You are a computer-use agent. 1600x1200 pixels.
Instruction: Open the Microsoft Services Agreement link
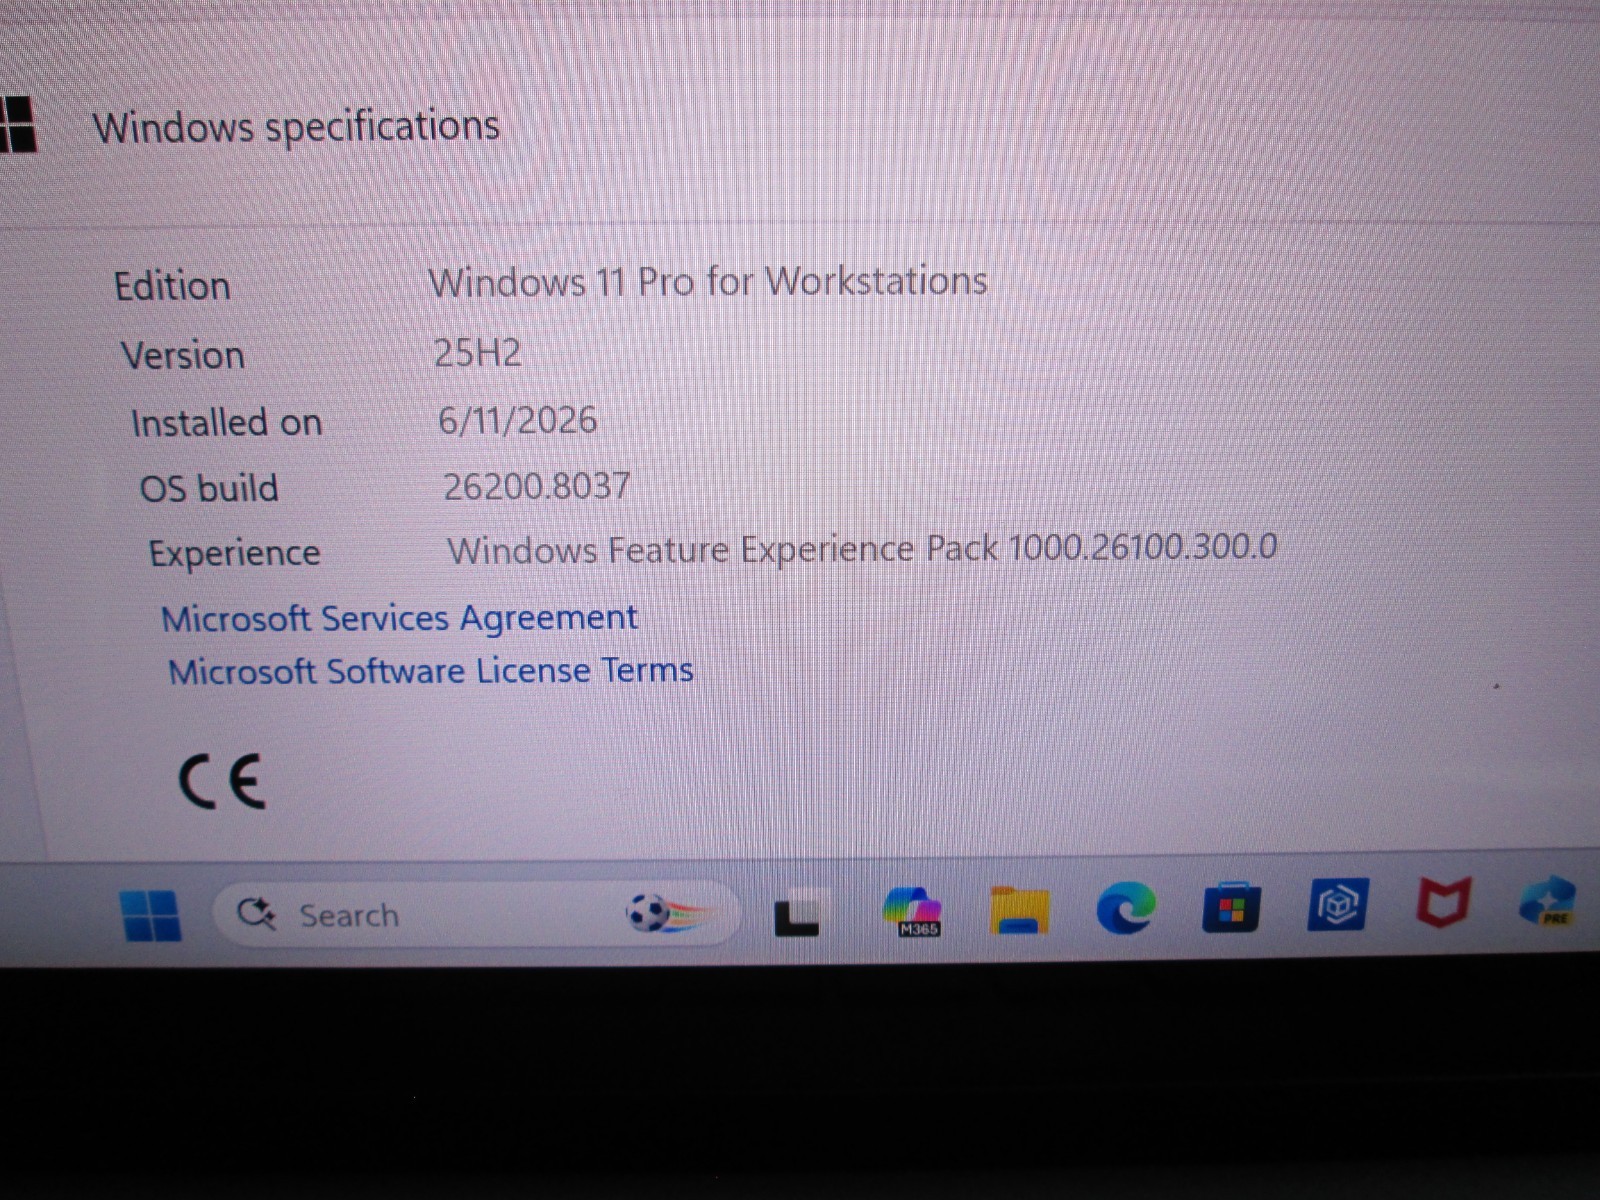click(x=399, y=618)
